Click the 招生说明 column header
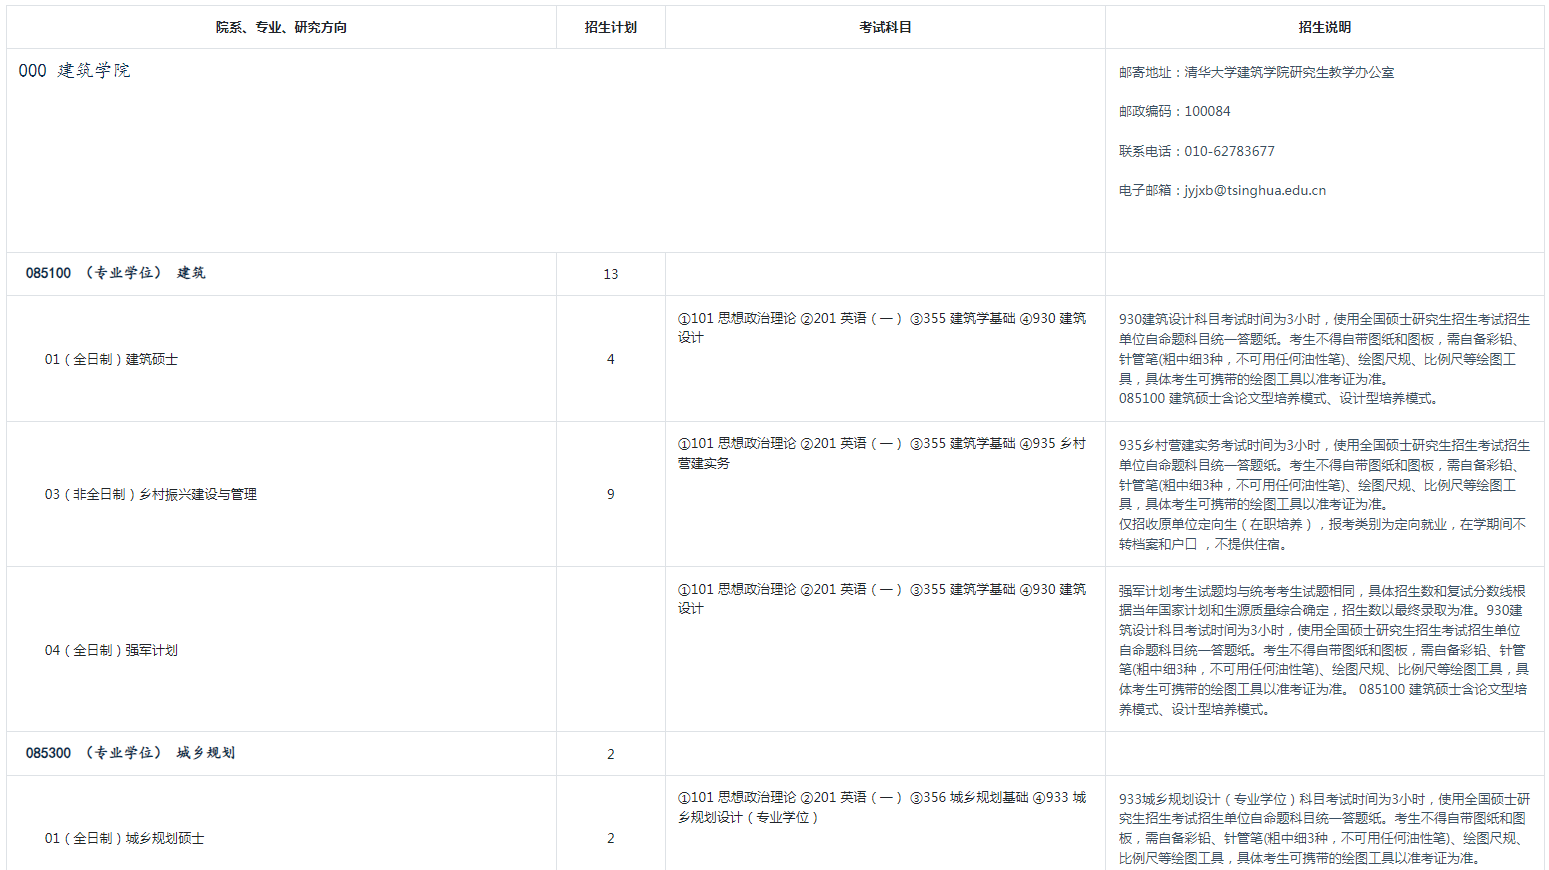The height and width of the screenshot is (870, 1549). coord(1324,28)
